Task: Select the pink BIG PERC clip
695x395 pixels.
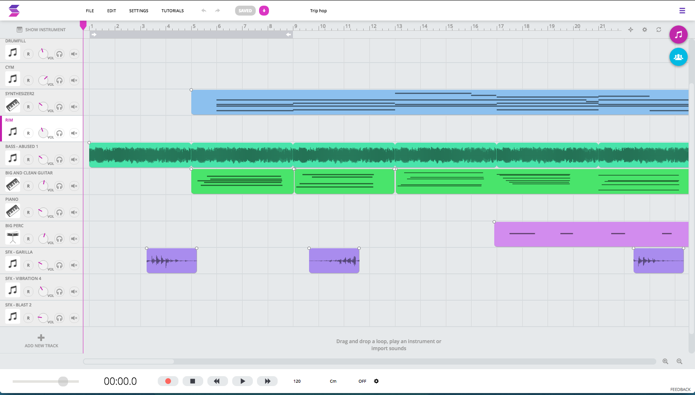Action: coord(591,234)
